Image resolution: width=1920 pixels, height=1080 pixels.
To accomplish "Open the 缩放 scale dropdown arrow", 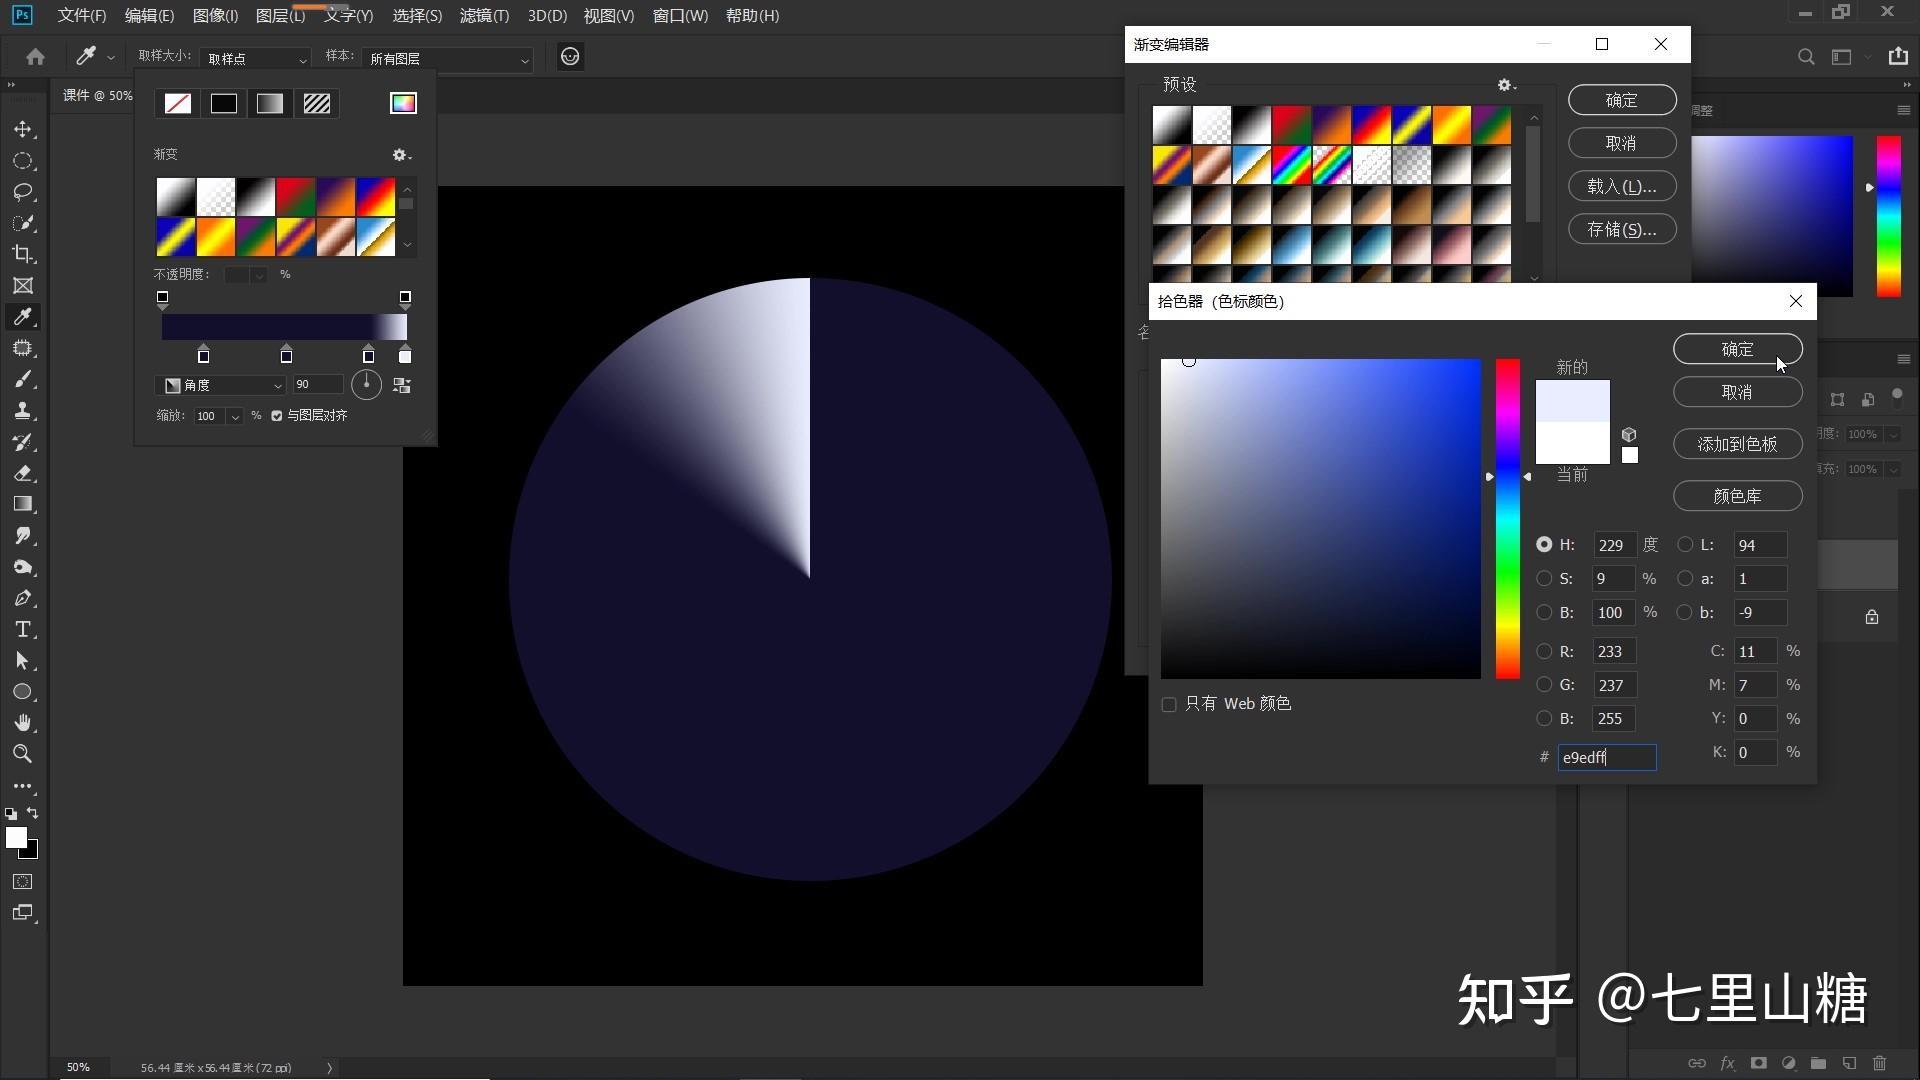I will (235, 416).
